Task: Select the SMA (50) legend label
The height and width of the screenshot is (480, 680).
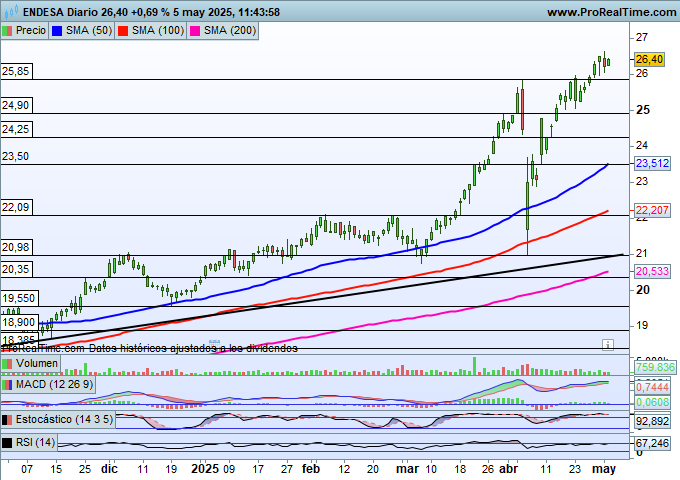Action: (x=89, y=30)
